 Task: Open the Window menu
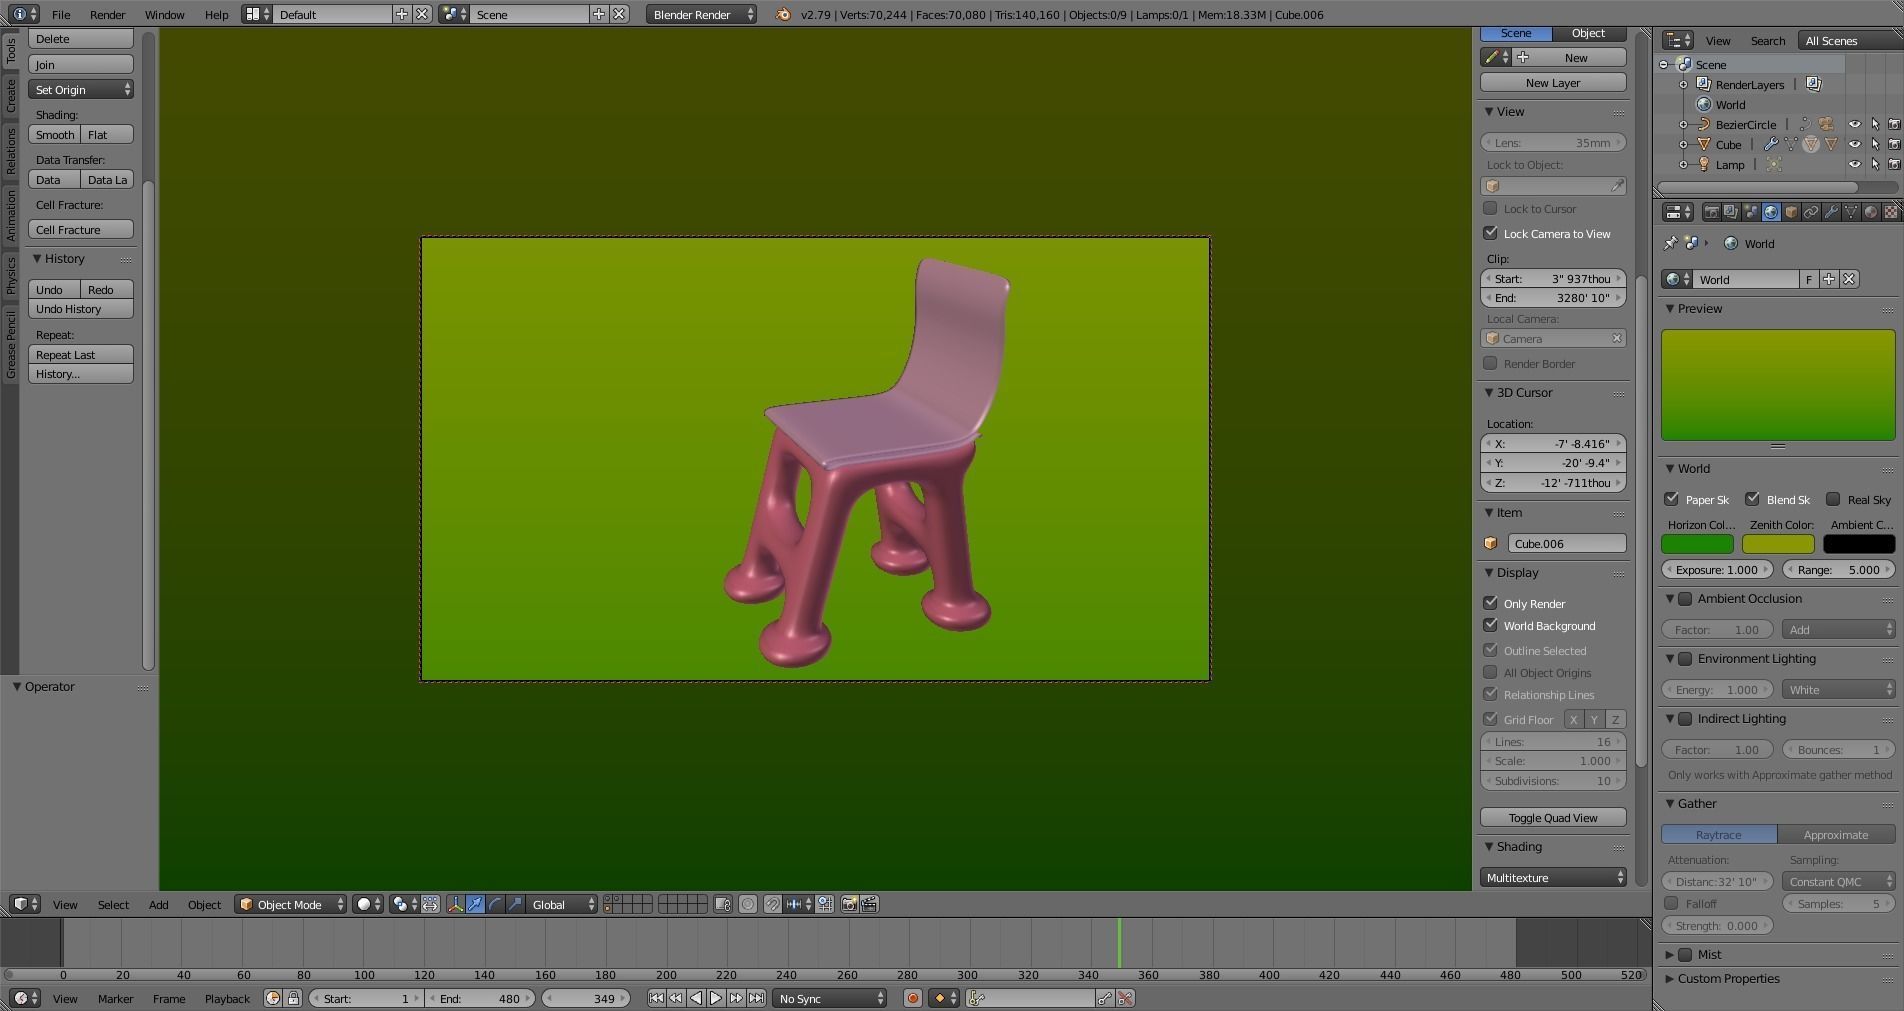click(x=164, y=14)
